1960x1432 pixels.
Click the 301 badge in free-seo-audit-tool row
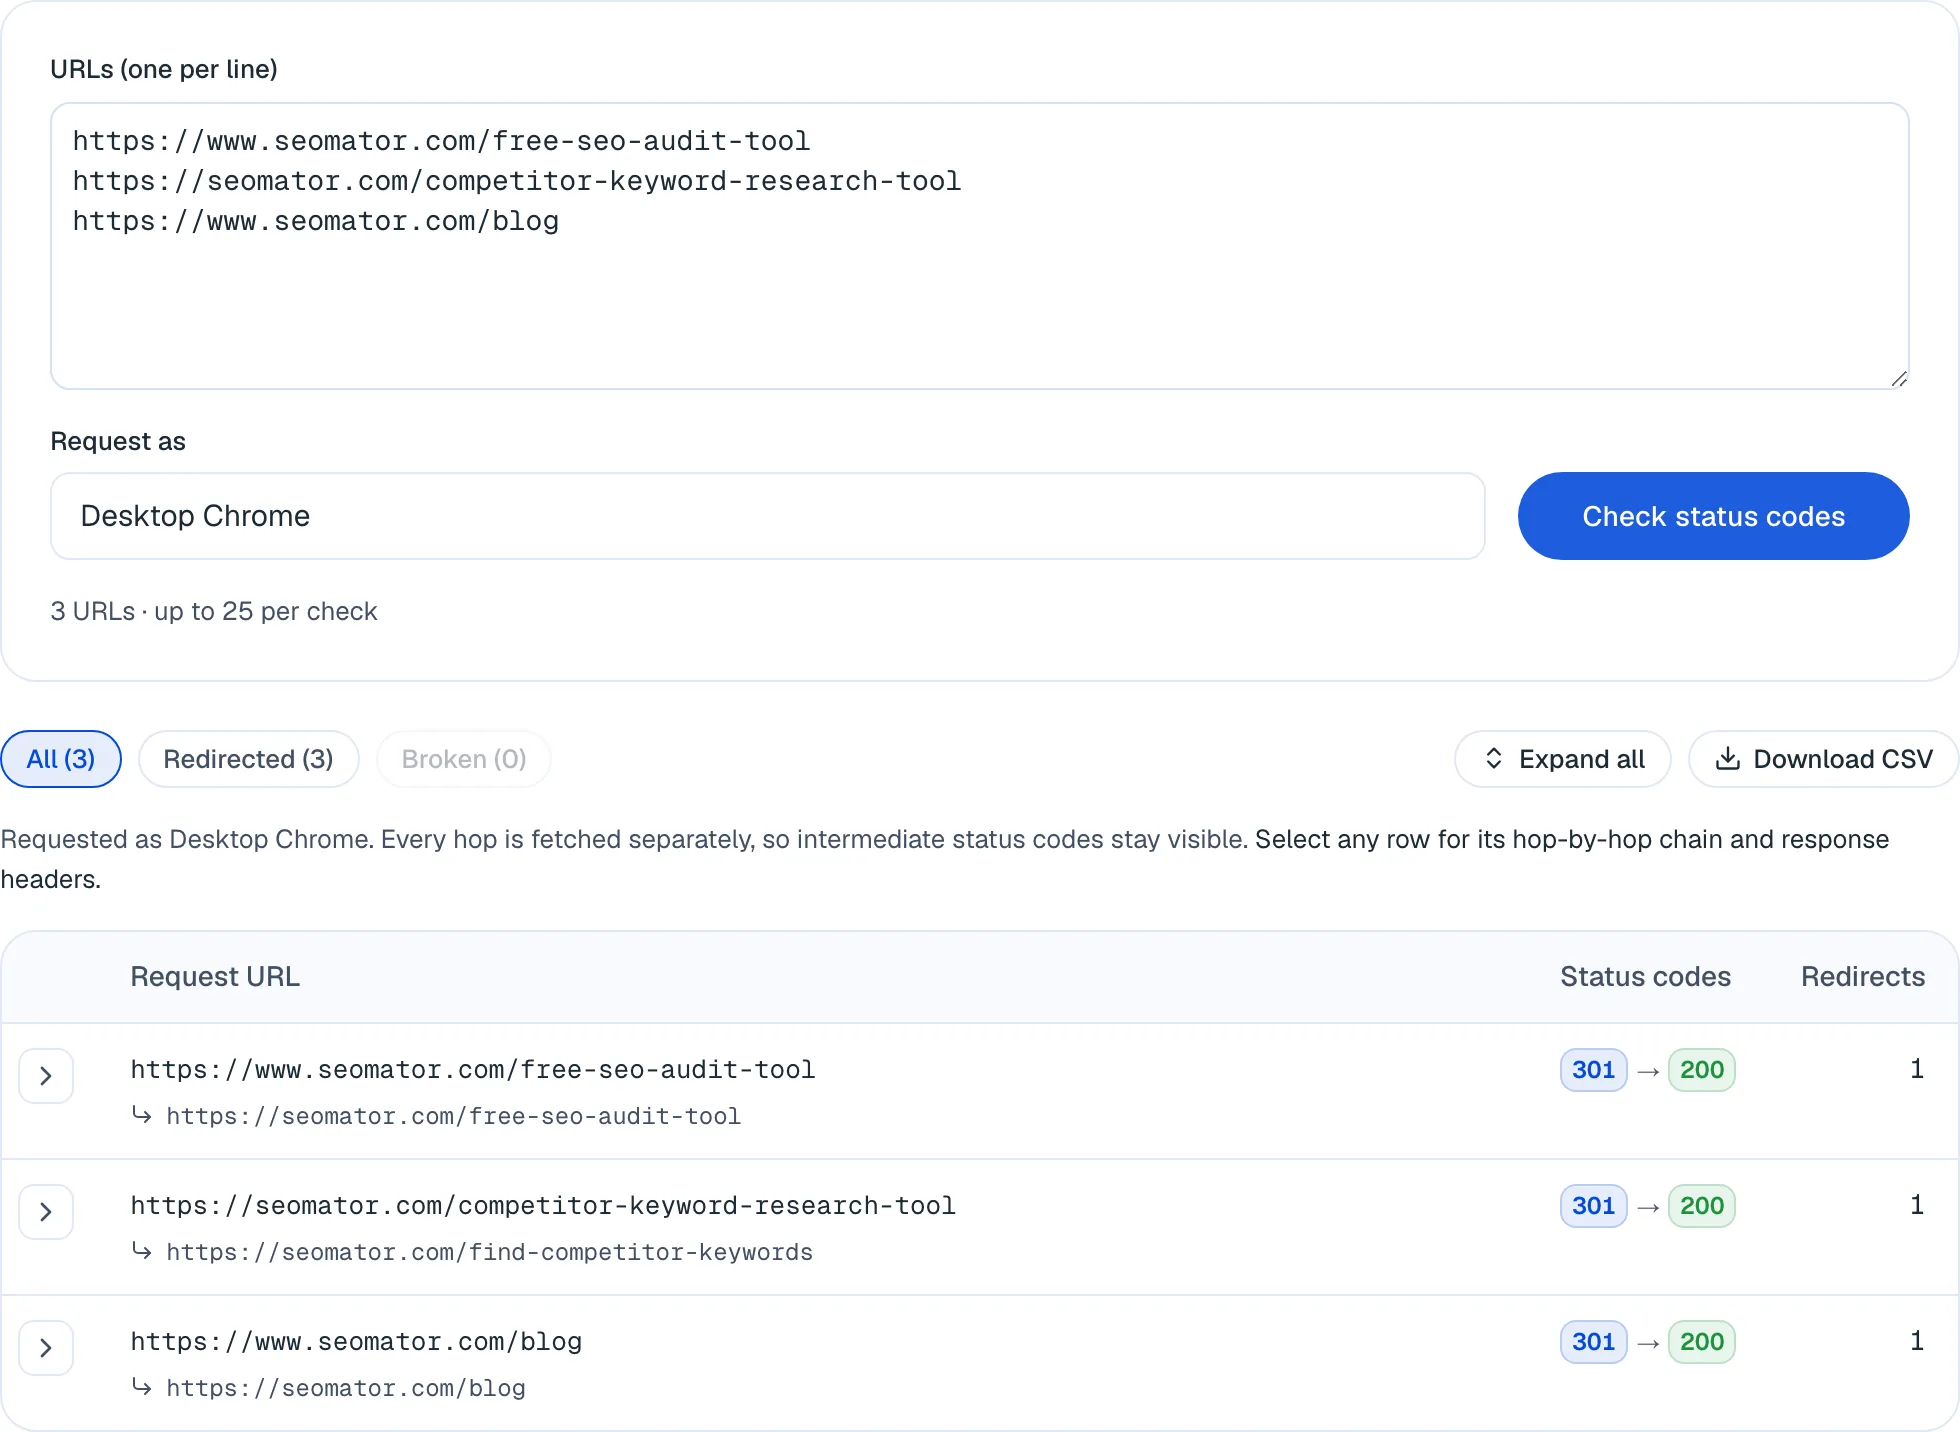(1594, 1070)
